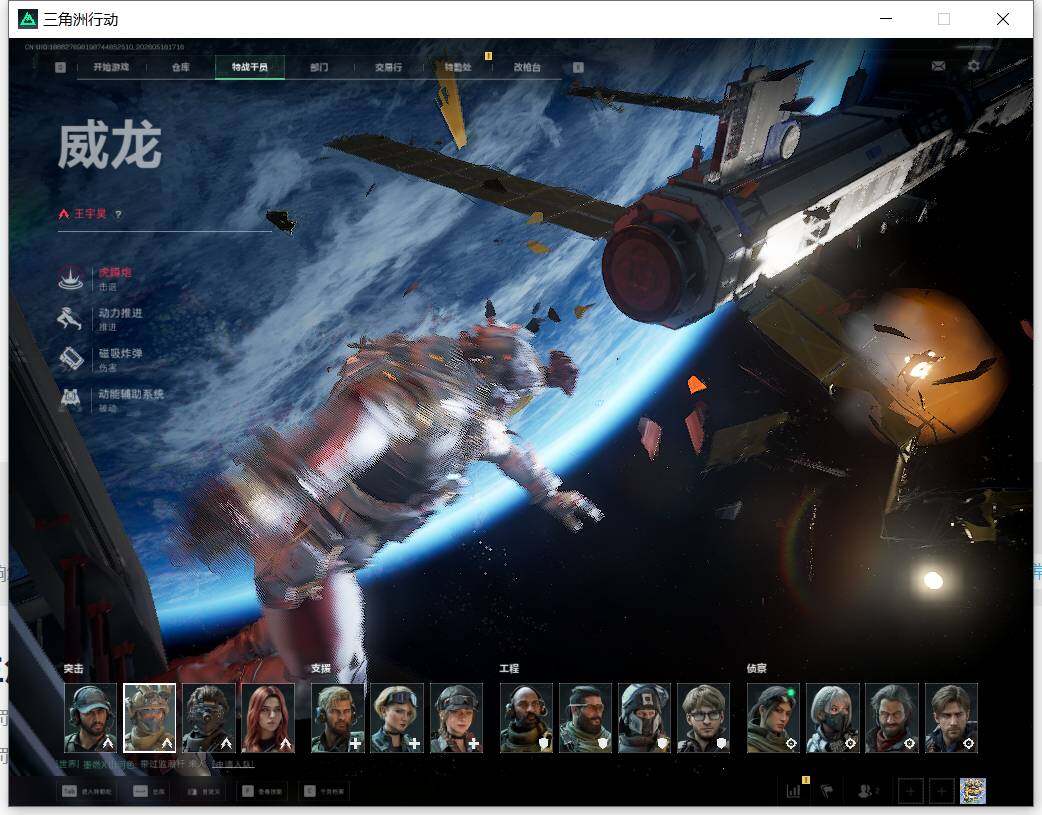Select the 虎蹲炮 skill icon
1042x815 pixels.
point(70,279)
